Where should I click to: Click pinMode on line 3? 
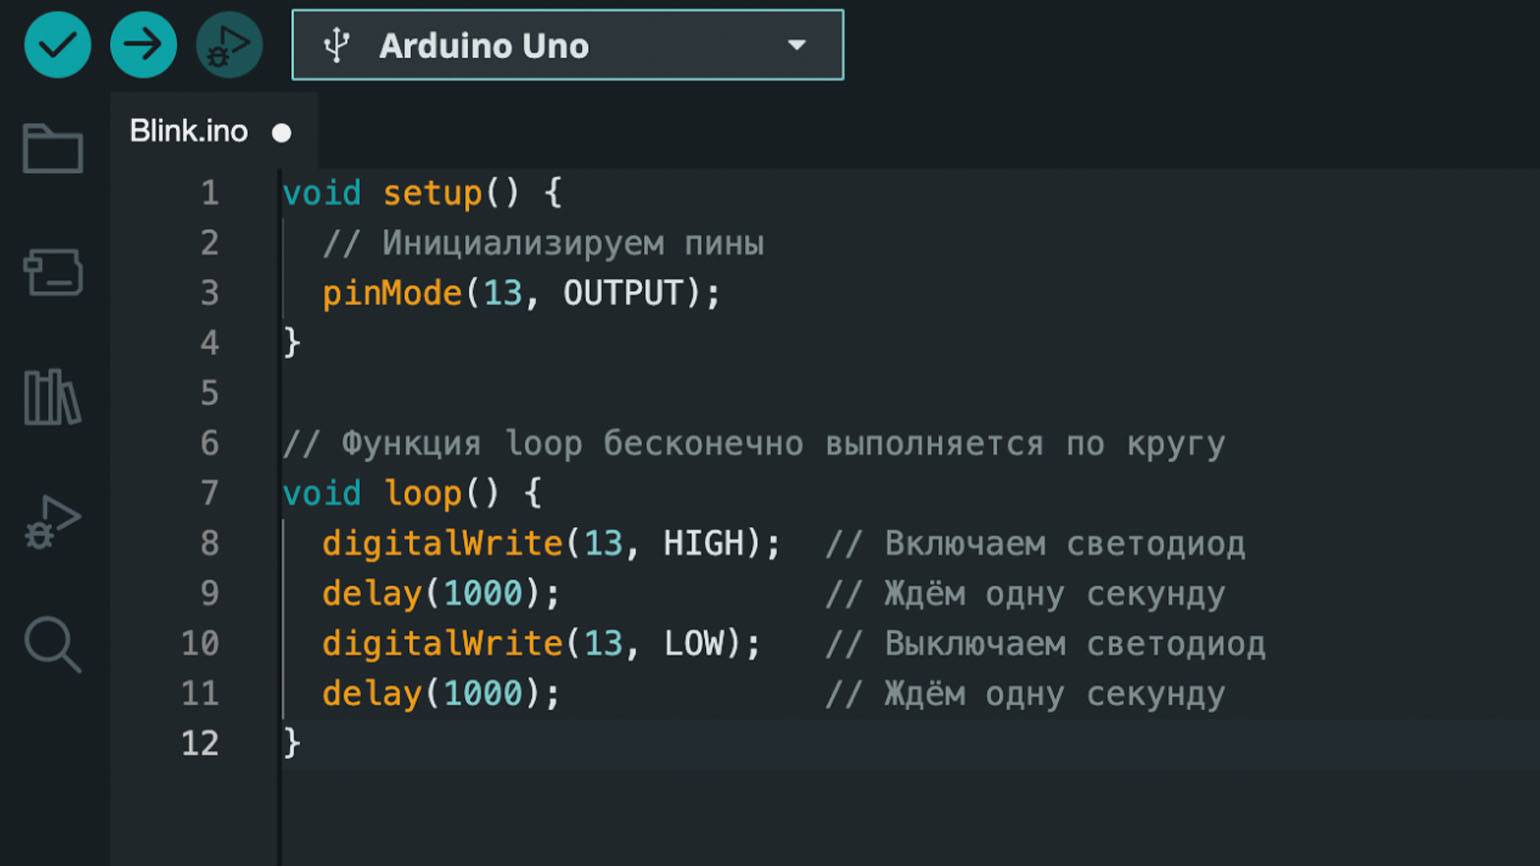pos(392,293)
